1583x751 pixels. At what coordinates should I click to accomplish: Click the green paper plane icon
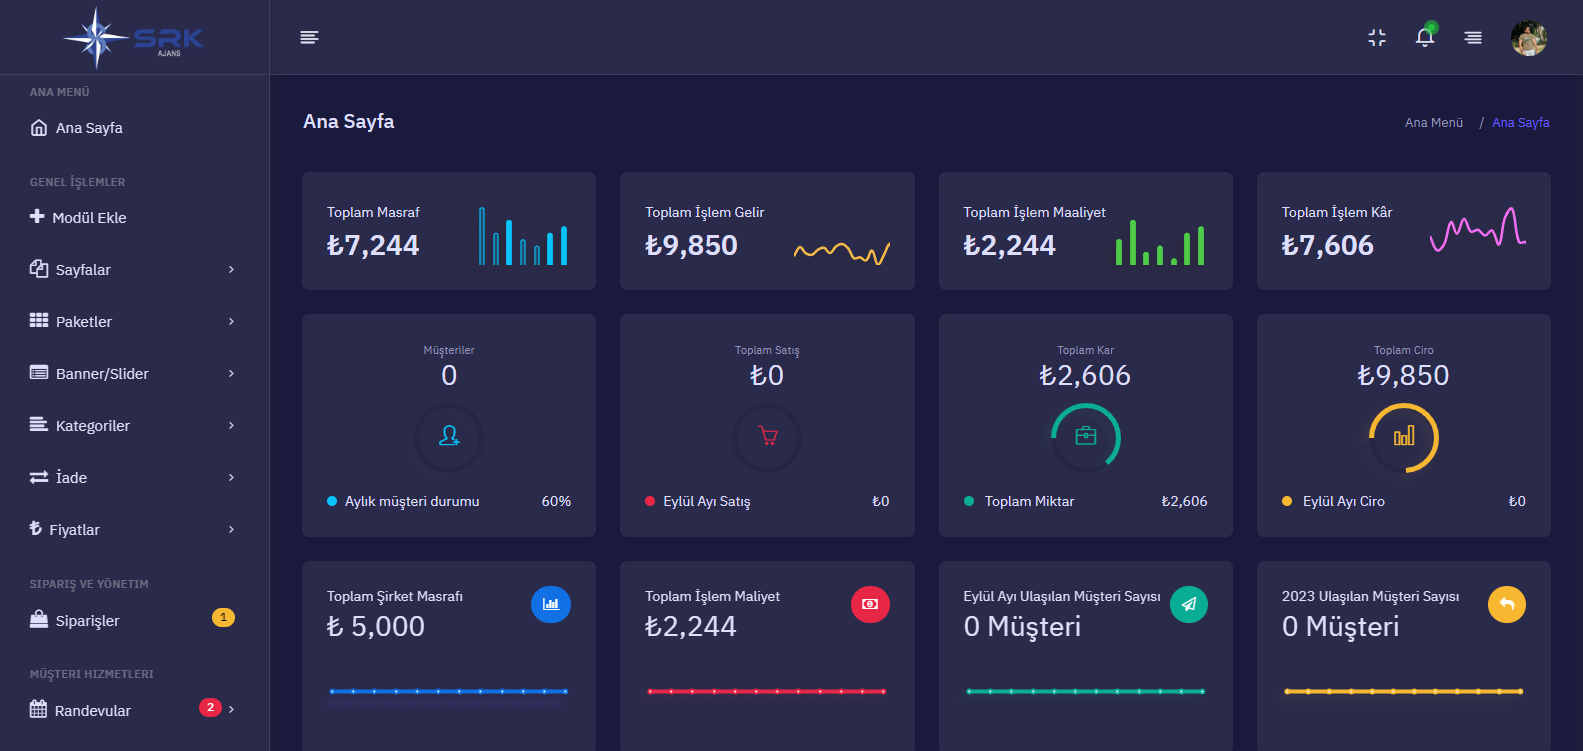pos(1189,604)
